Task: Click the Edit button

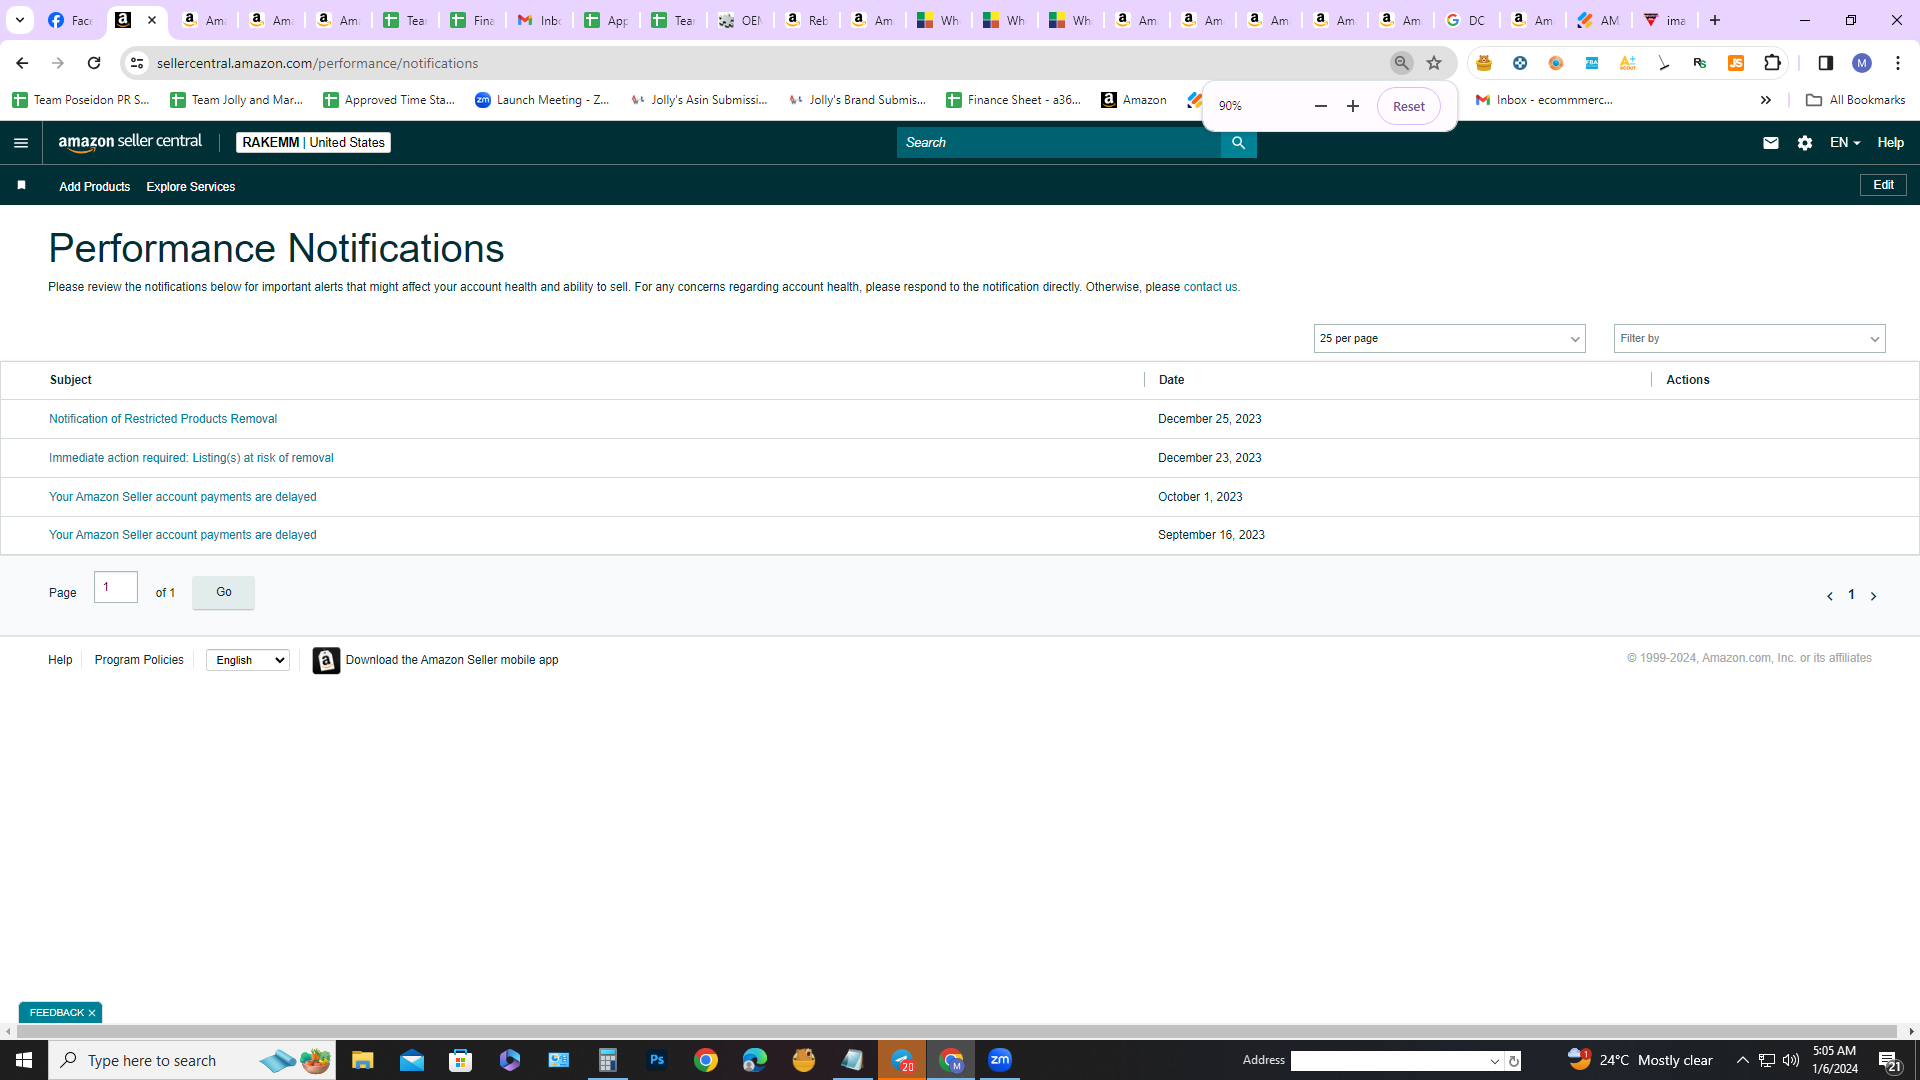Action: 1883,185
